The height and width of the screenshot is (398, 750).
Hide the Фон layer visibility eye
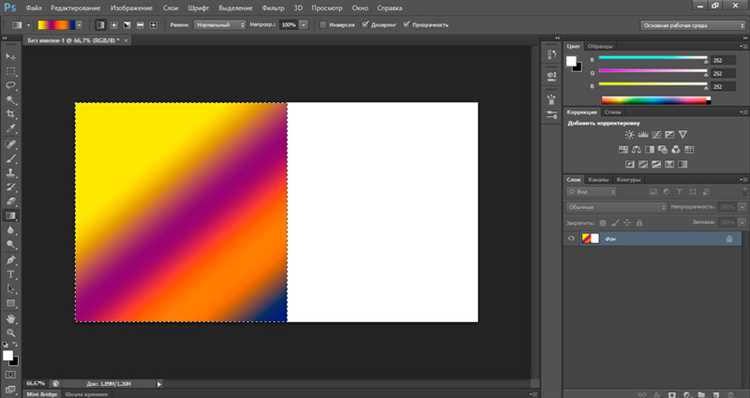[571, 238]
